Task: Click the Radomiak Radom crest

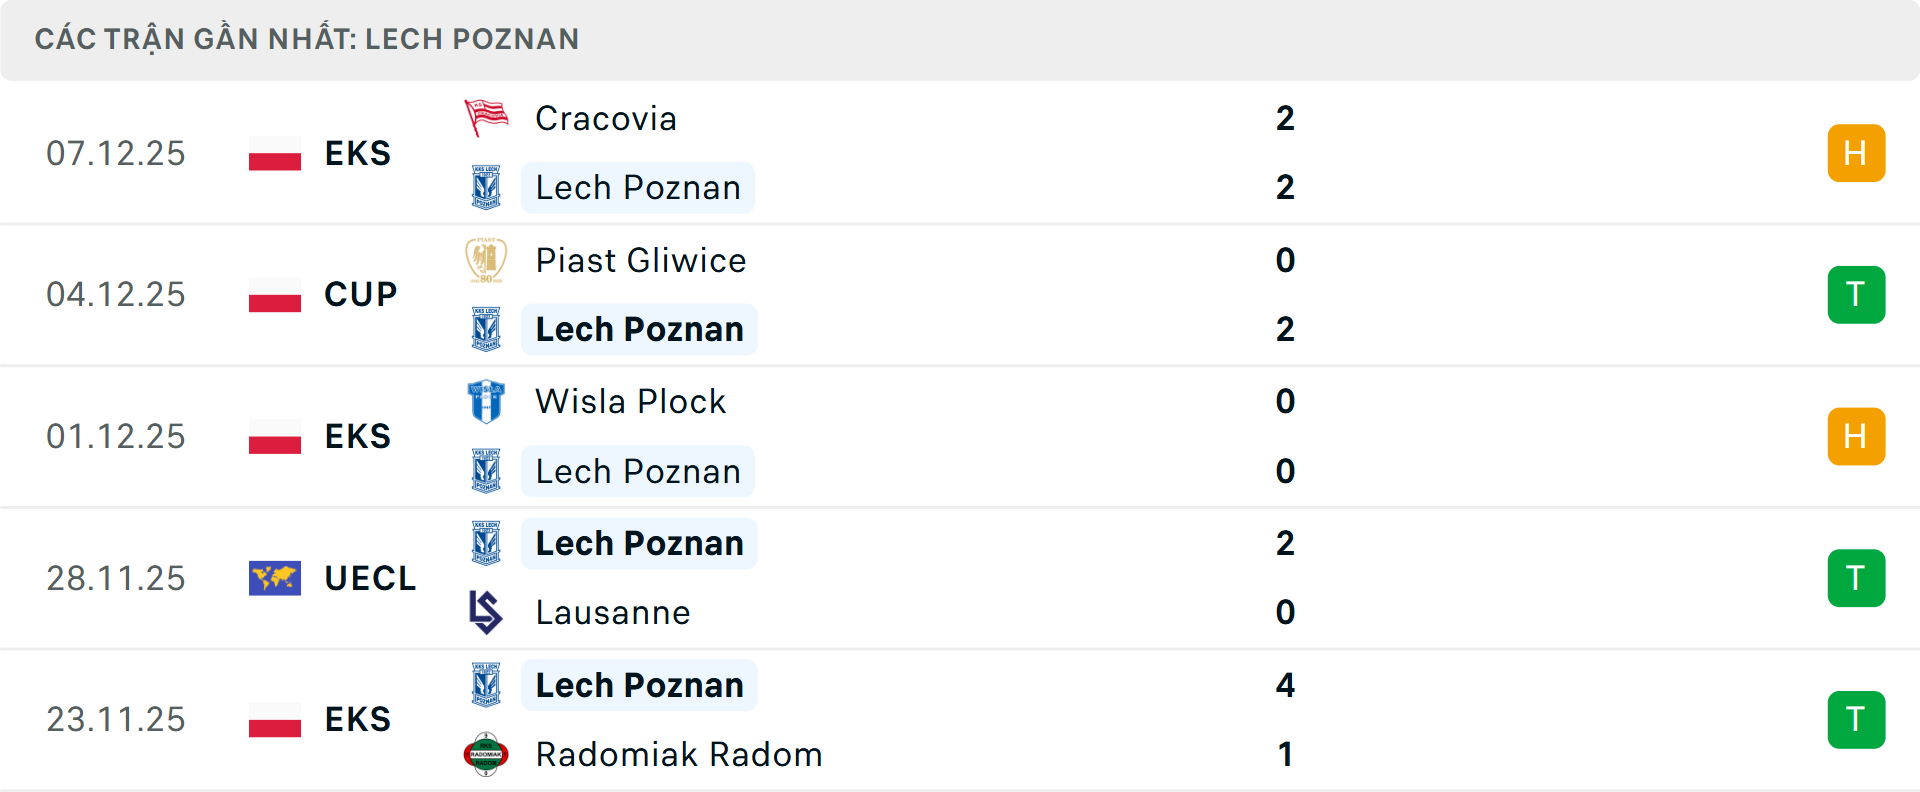Action: coord(486,754)
